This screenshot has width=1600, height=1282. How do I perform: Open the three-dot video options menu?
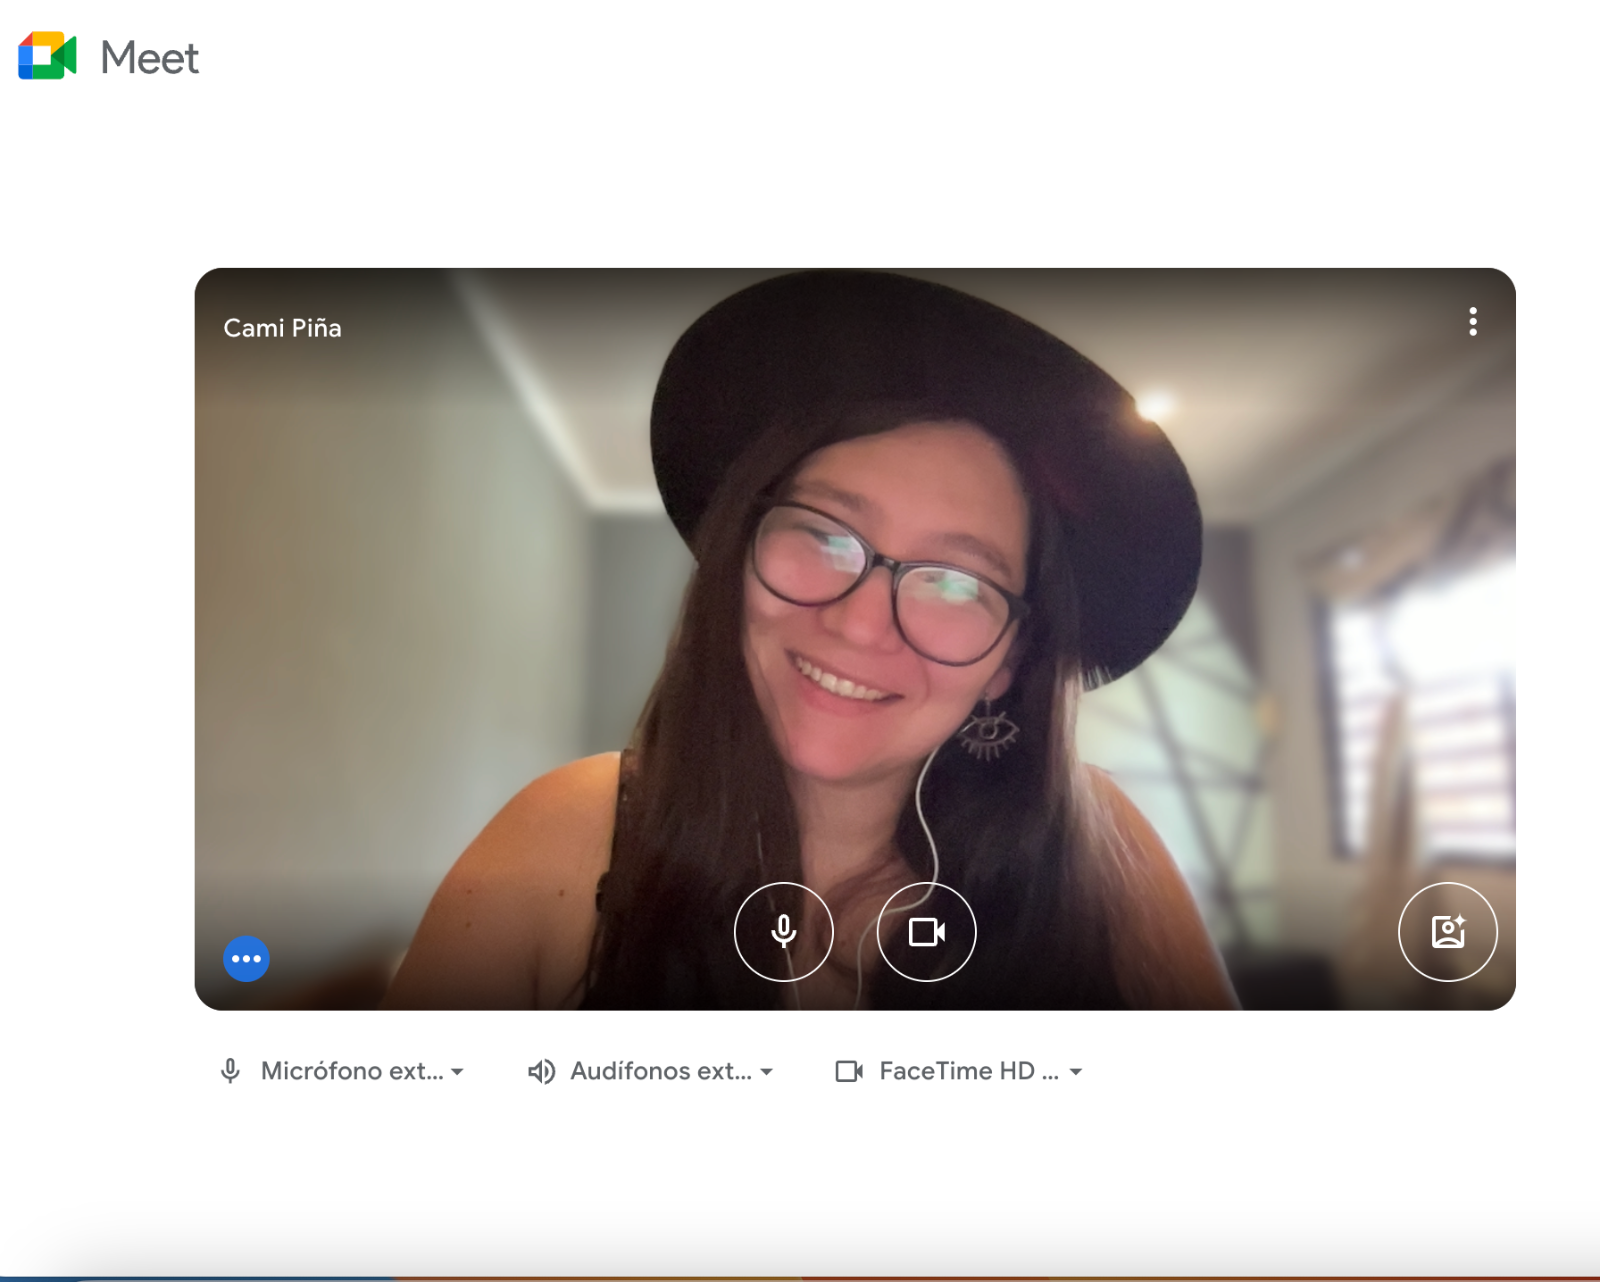[x=1472, y=321]
